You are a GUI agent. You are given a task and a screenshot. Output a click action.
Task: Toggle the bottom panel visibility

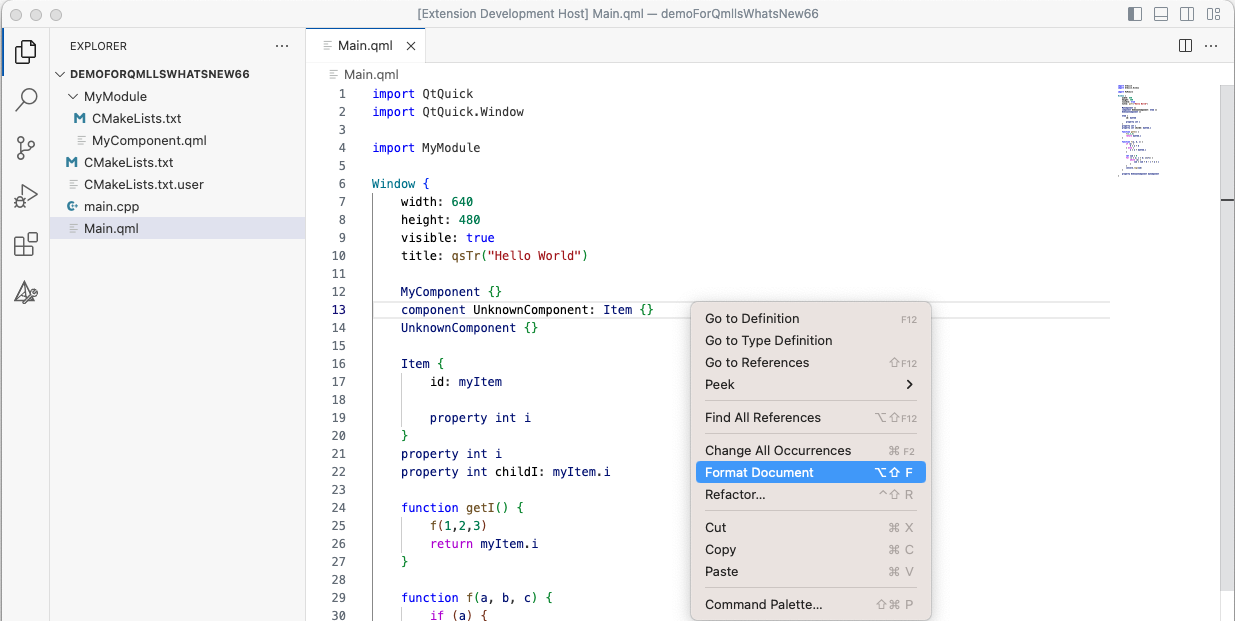1159,14
